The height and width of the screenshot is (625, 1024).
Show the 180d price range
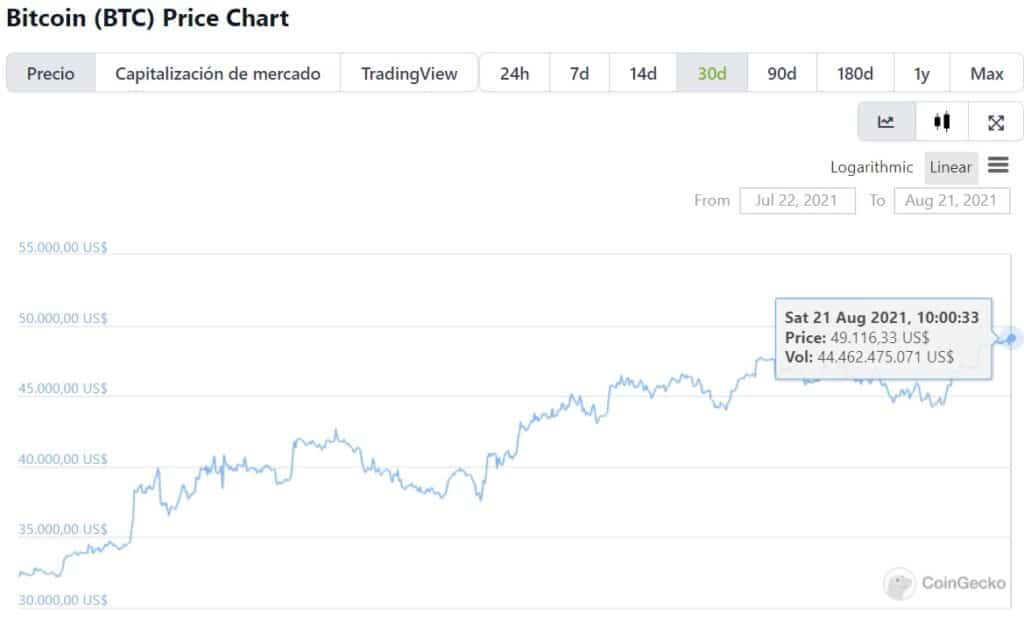coord(855,73)
